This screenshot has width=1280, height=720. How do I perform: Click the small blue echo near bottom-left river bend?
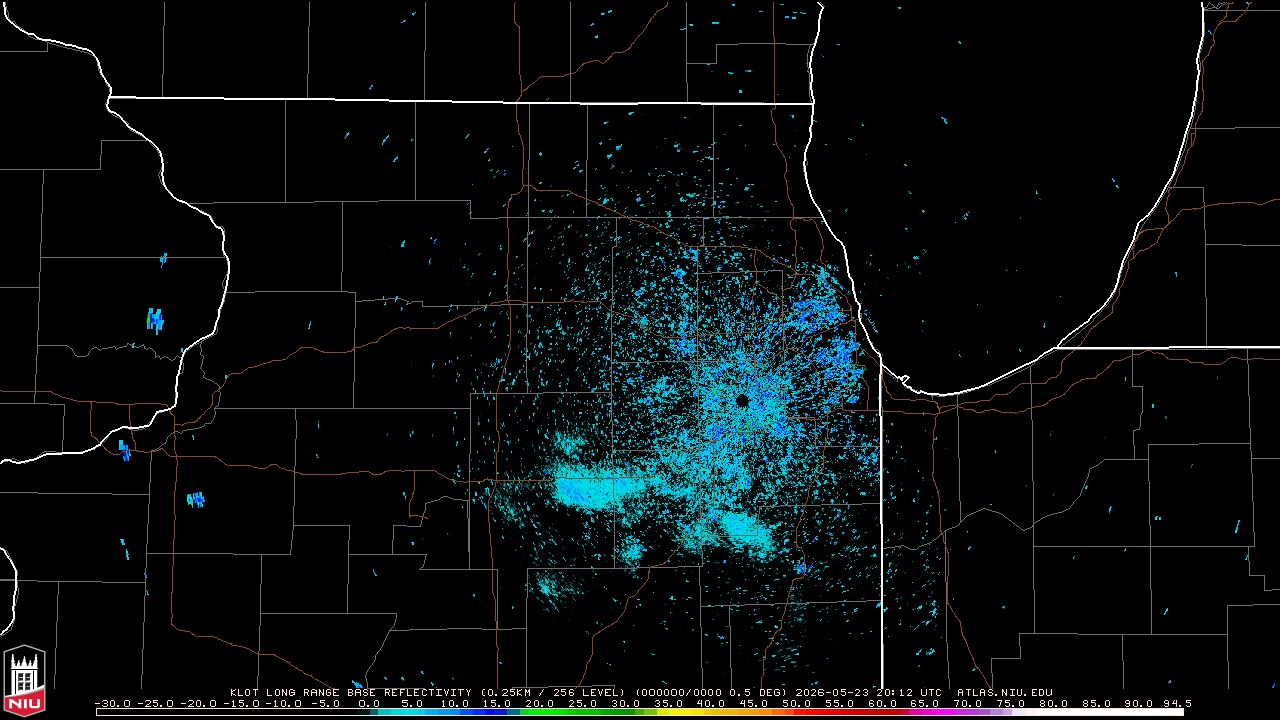point(124,450)
